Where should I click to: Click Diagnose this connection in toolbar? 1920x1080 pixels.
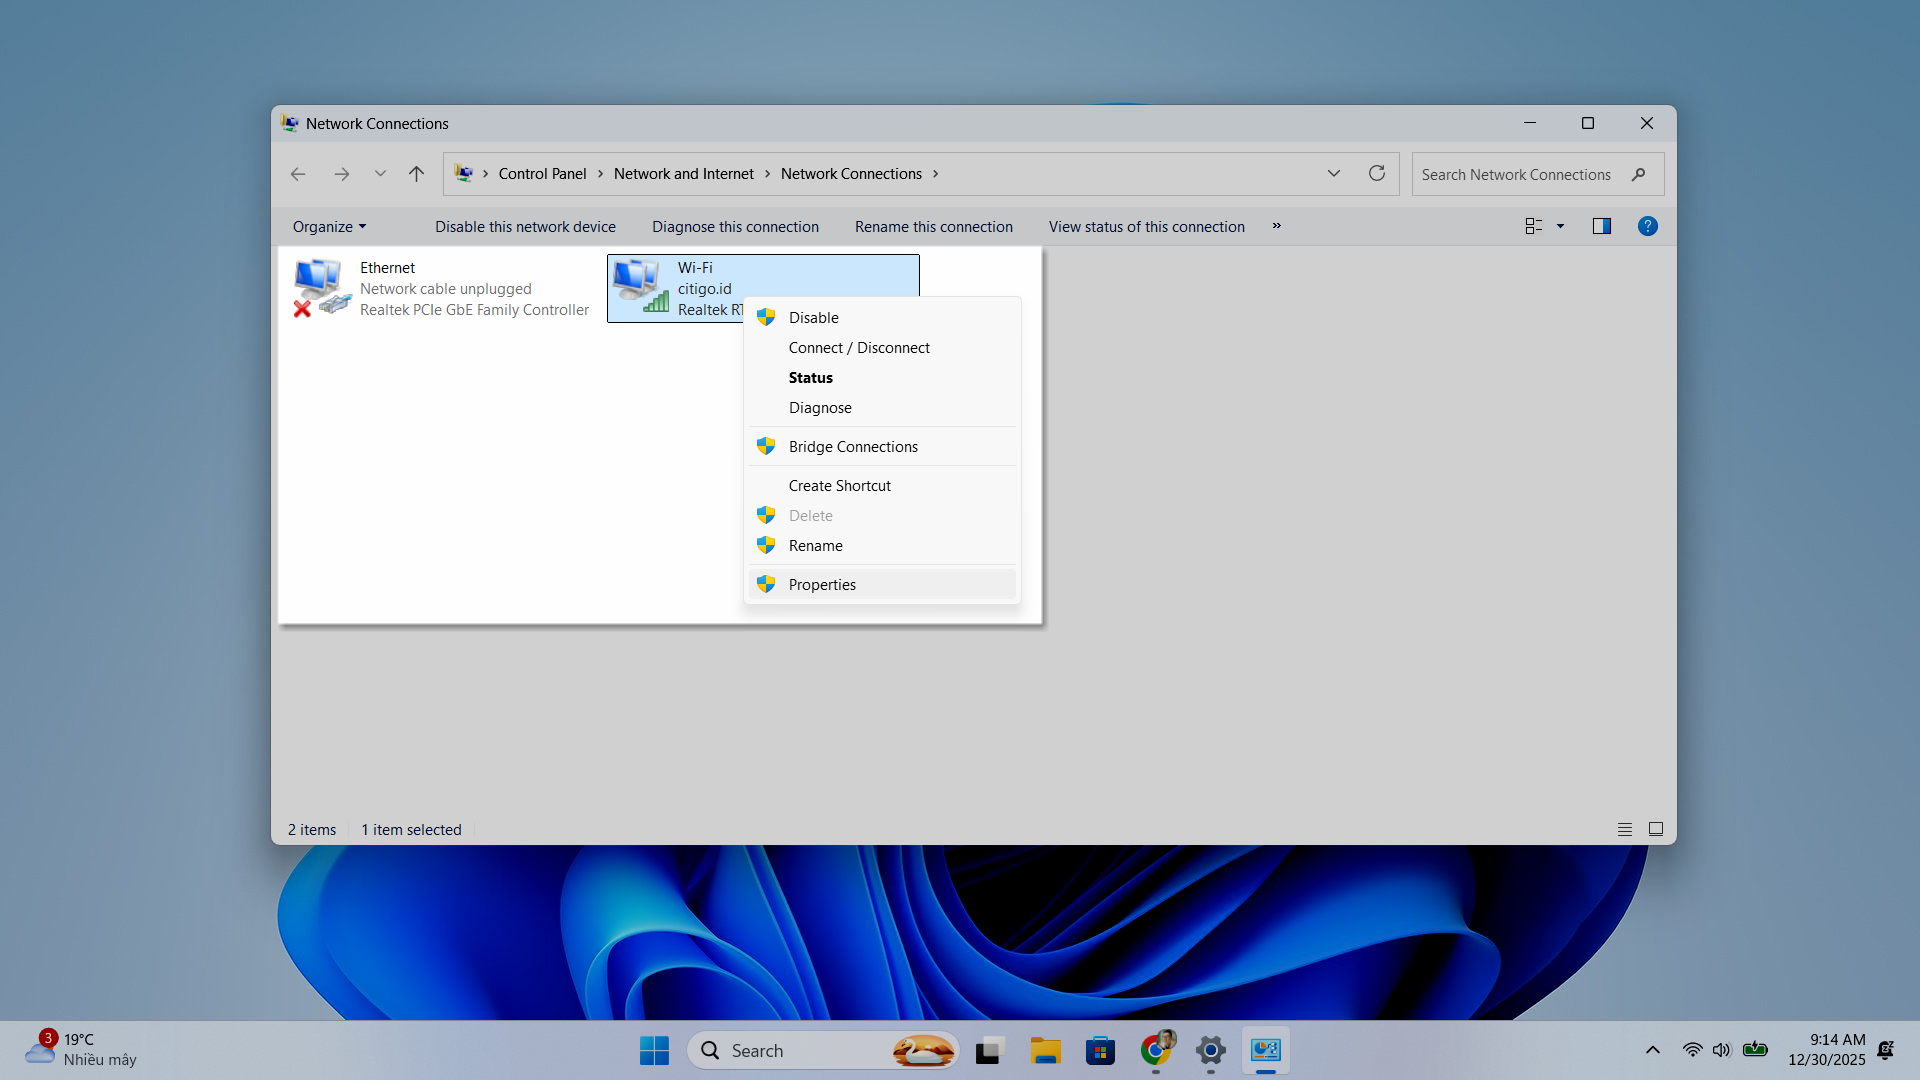735,227
